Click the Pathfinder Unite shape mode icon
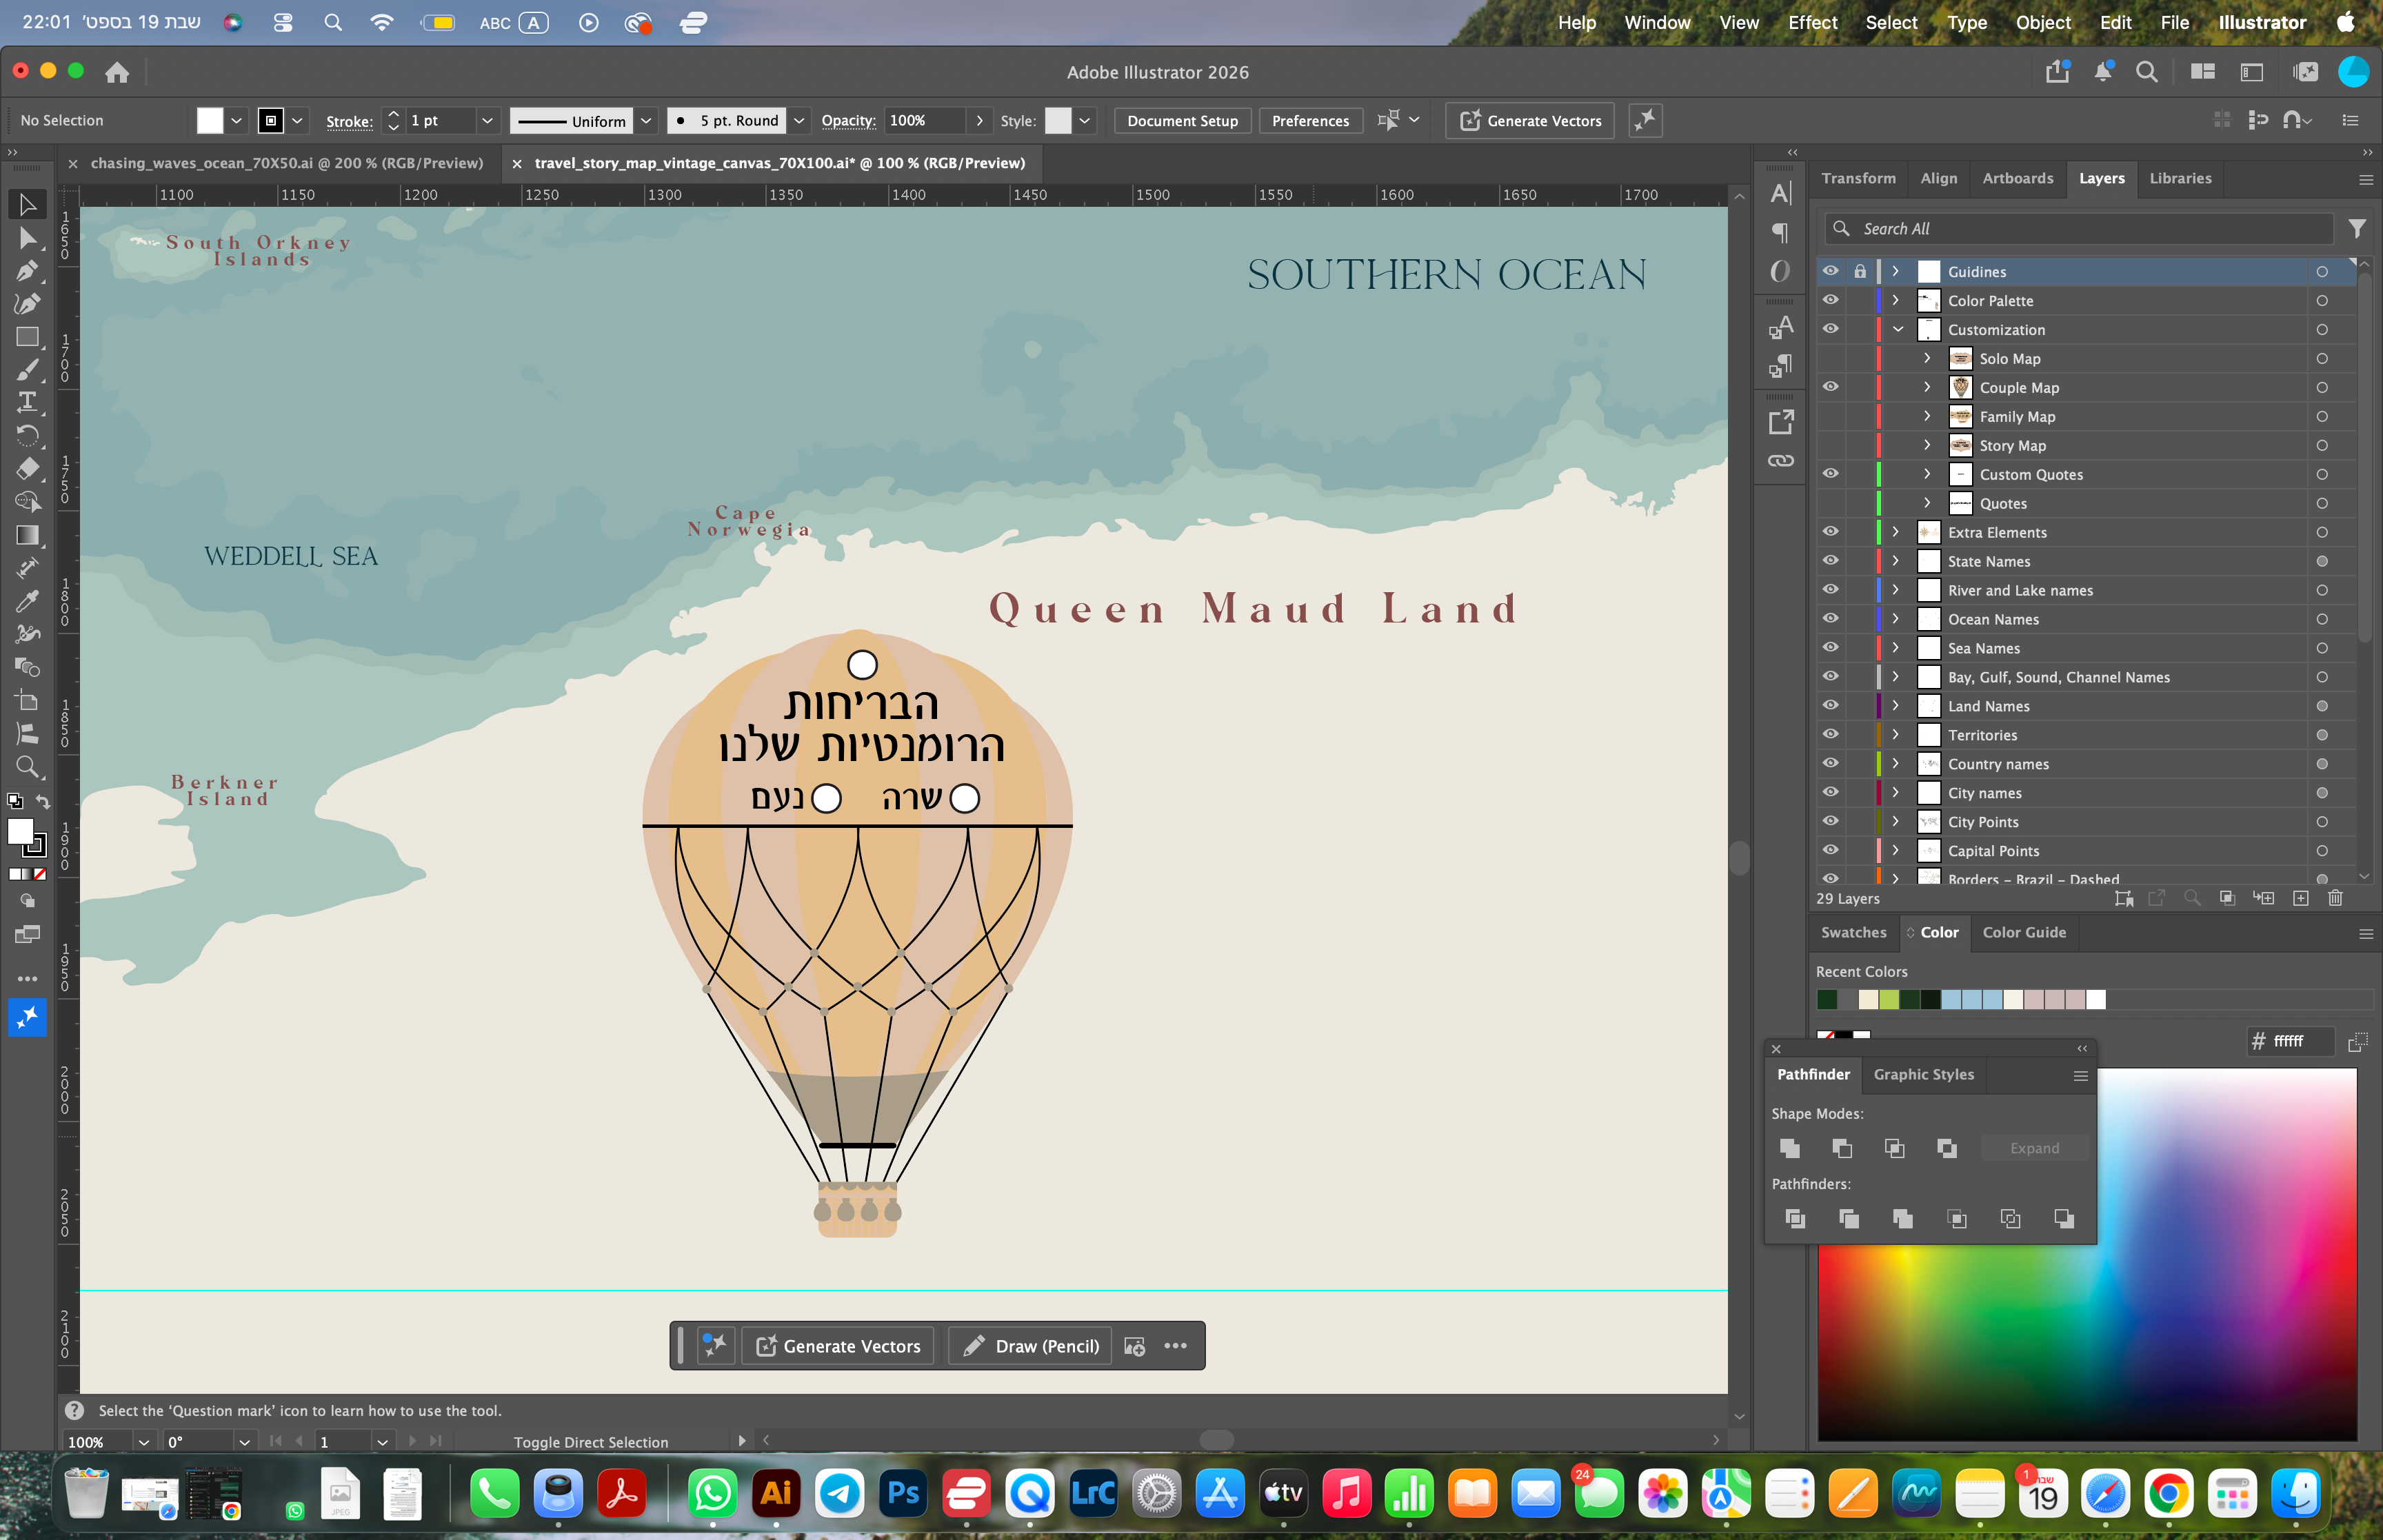This screenshot has width=2383, height=1540. pyautogui.click(x=1790, y=1148)
